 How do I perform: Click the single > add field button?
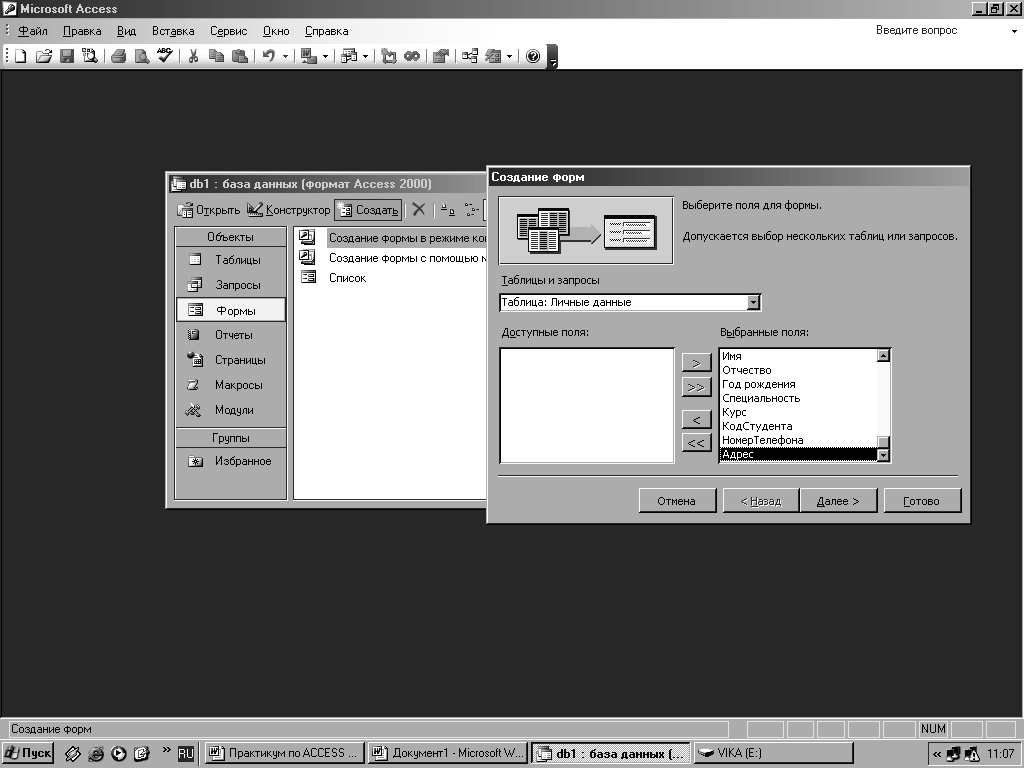point(696,363)
